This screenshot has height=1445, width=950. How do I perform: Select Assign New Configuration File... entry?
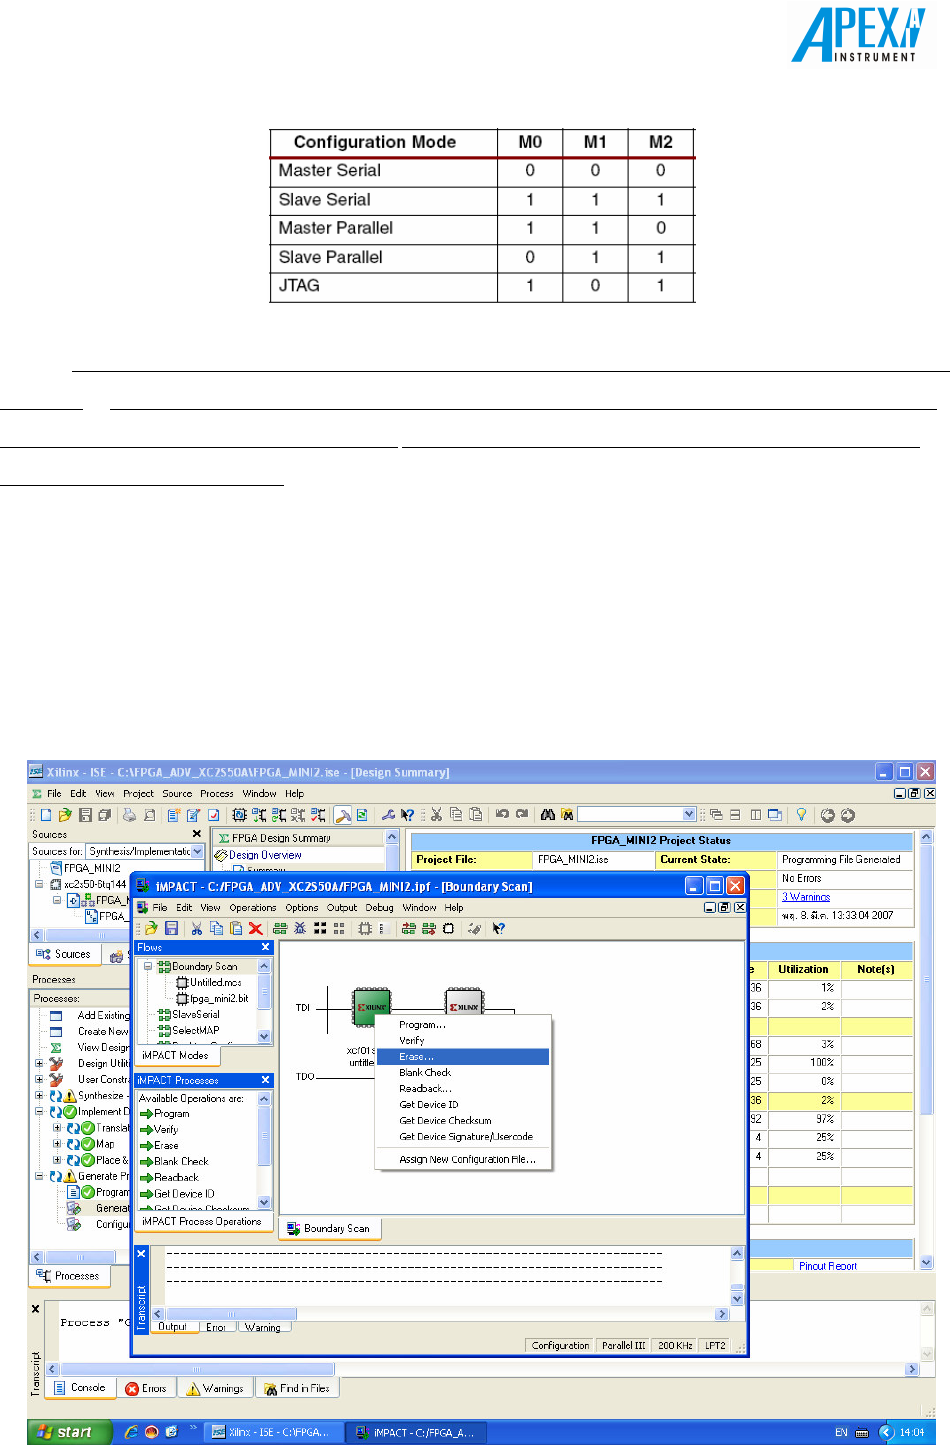(x=463, y=1160)
